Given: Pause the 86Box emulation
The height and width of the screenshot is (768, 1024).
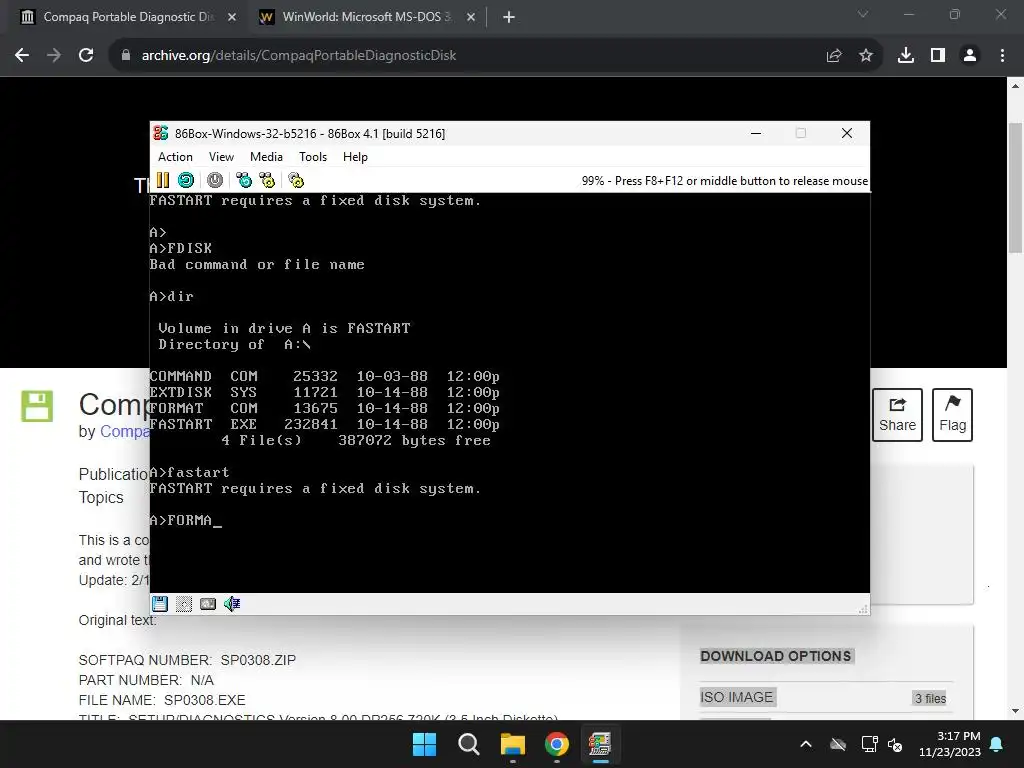Looking at the screenshot, I should tap(163, 180).
